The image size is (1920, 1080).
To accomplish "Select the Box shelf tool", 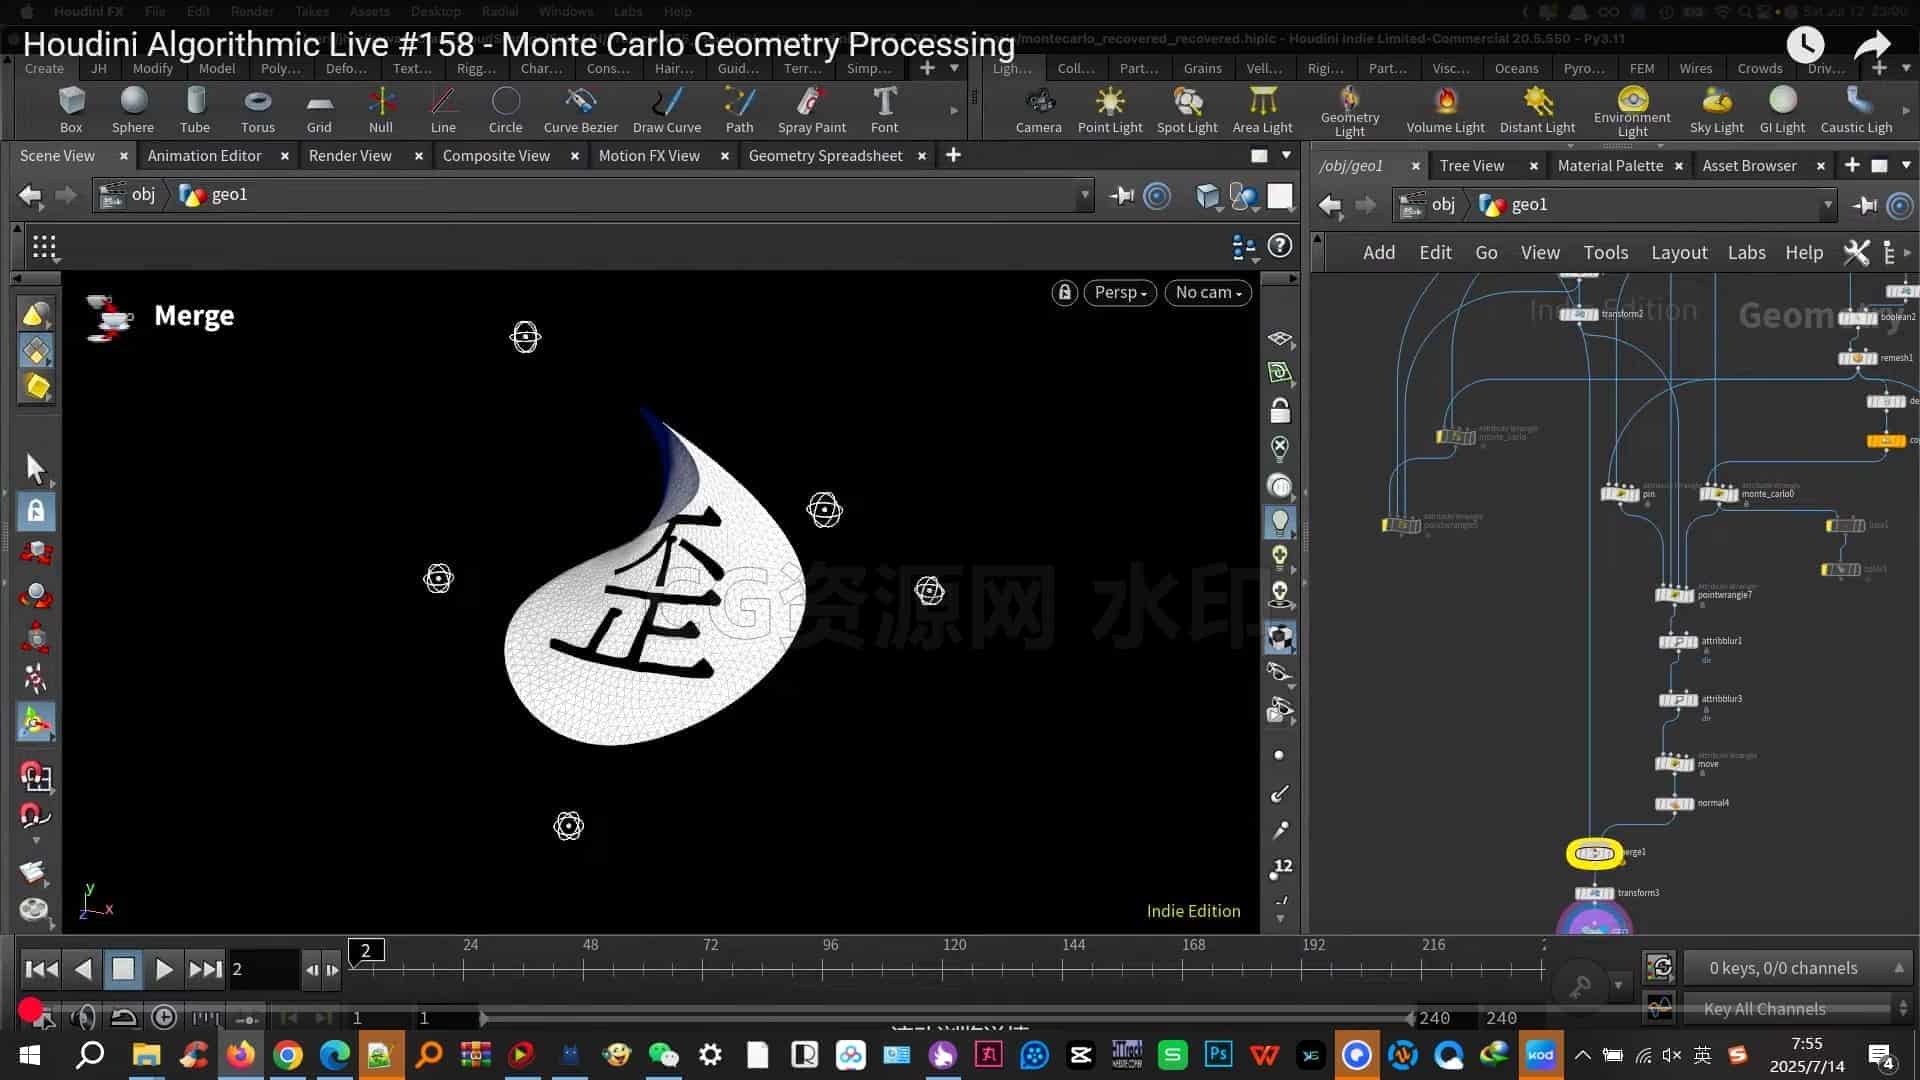I will [71, 109].
